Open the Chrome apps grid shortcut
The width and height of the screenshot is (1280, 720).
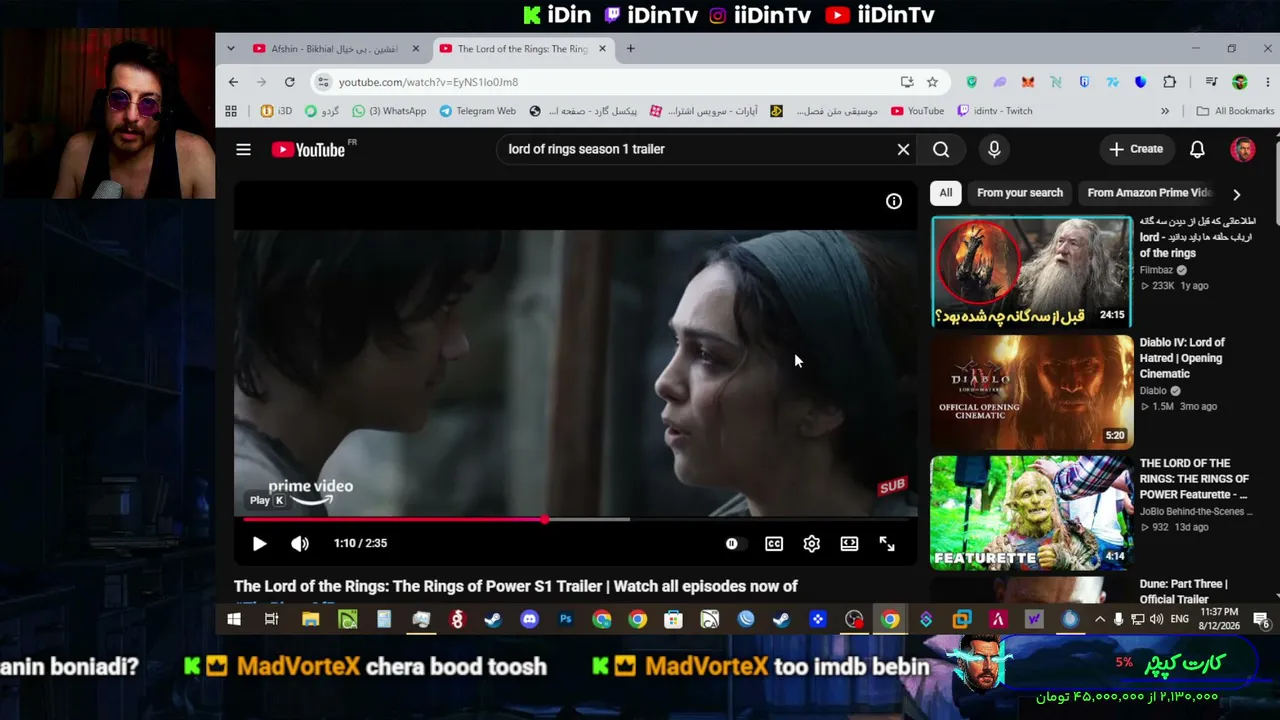[x=231, y=111]
